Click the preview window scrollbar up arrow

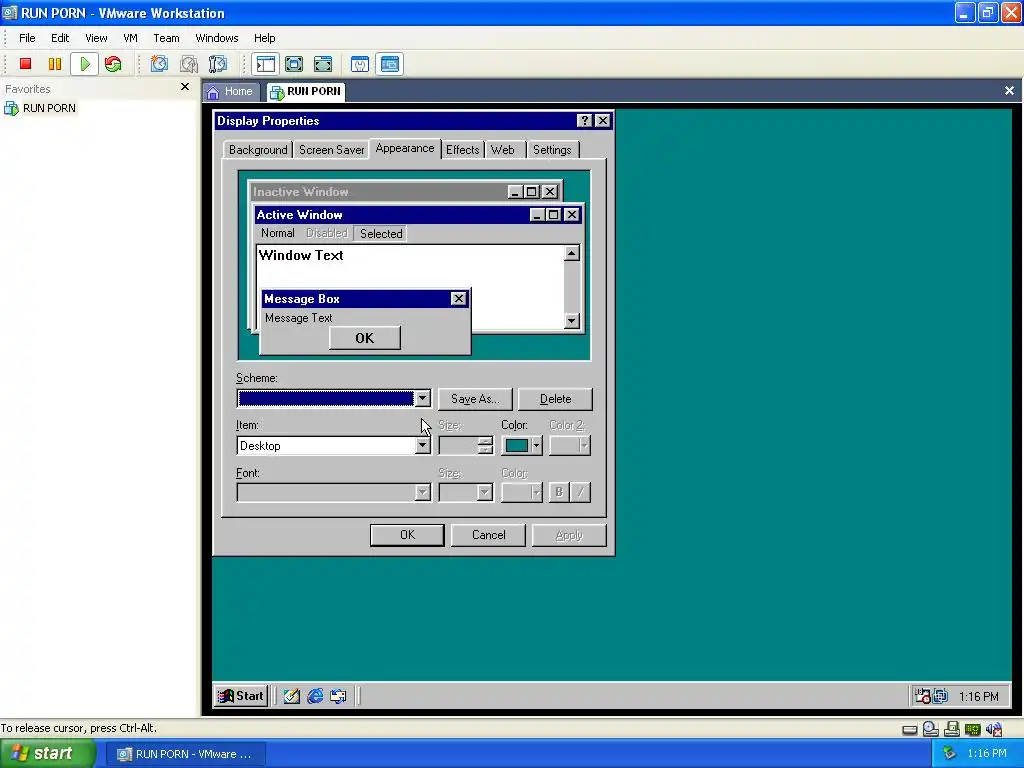pos(572,253)
